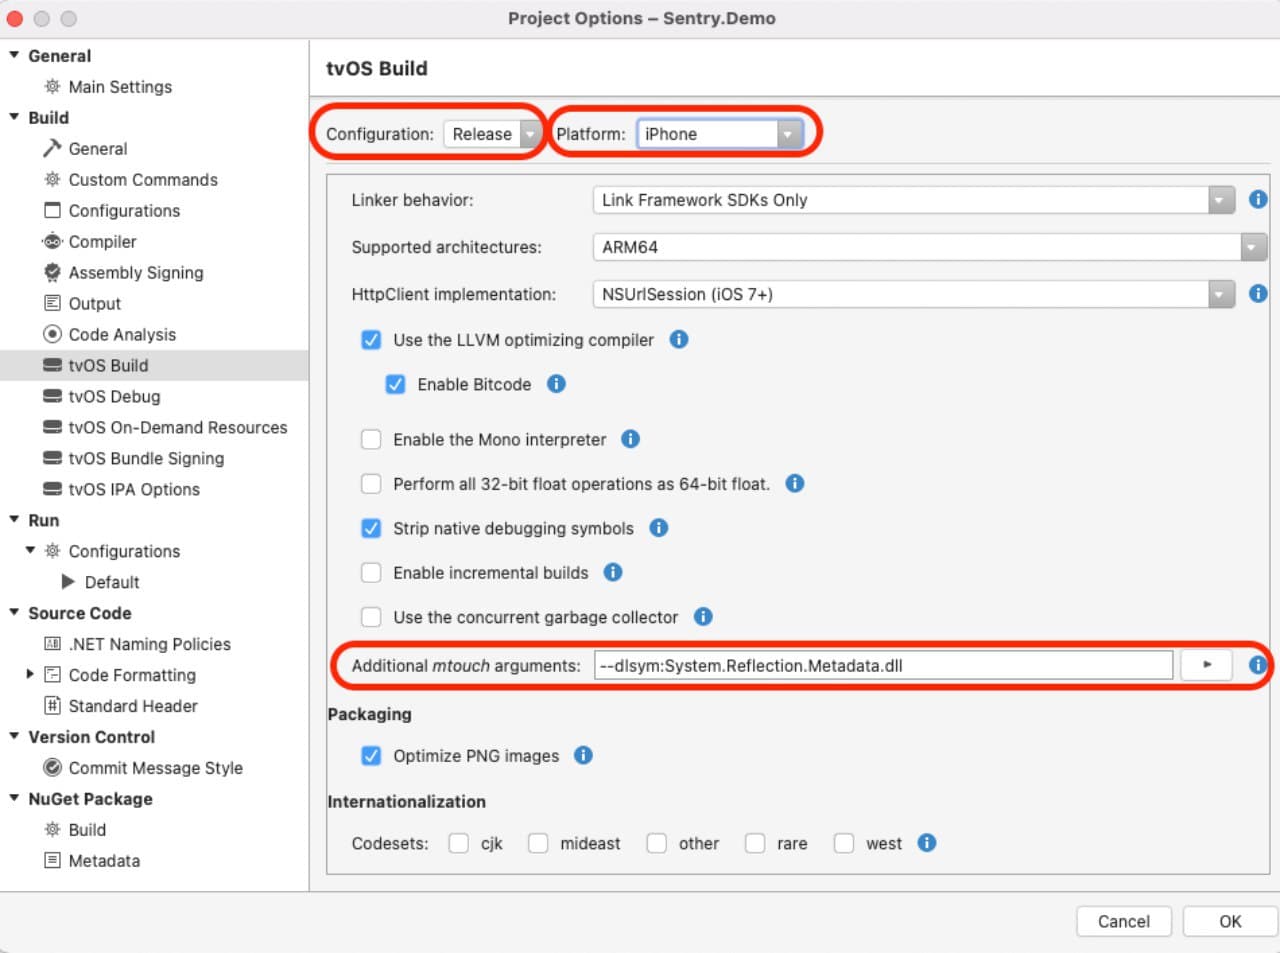Switch to the tvOS Debug page
The height and width of the screenshot is (953, 1280).
coord(112,396)
